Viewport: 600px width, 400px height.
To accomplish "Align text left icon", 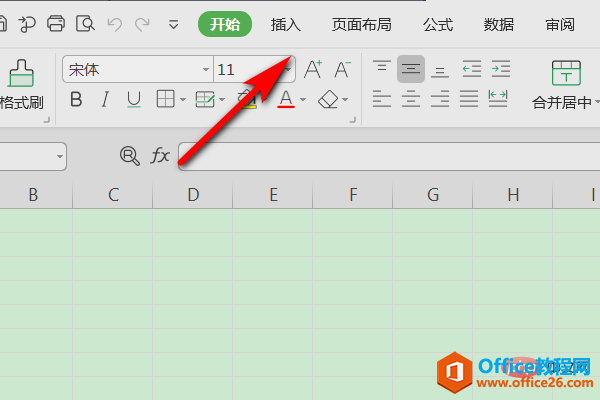I will [382, 99].
